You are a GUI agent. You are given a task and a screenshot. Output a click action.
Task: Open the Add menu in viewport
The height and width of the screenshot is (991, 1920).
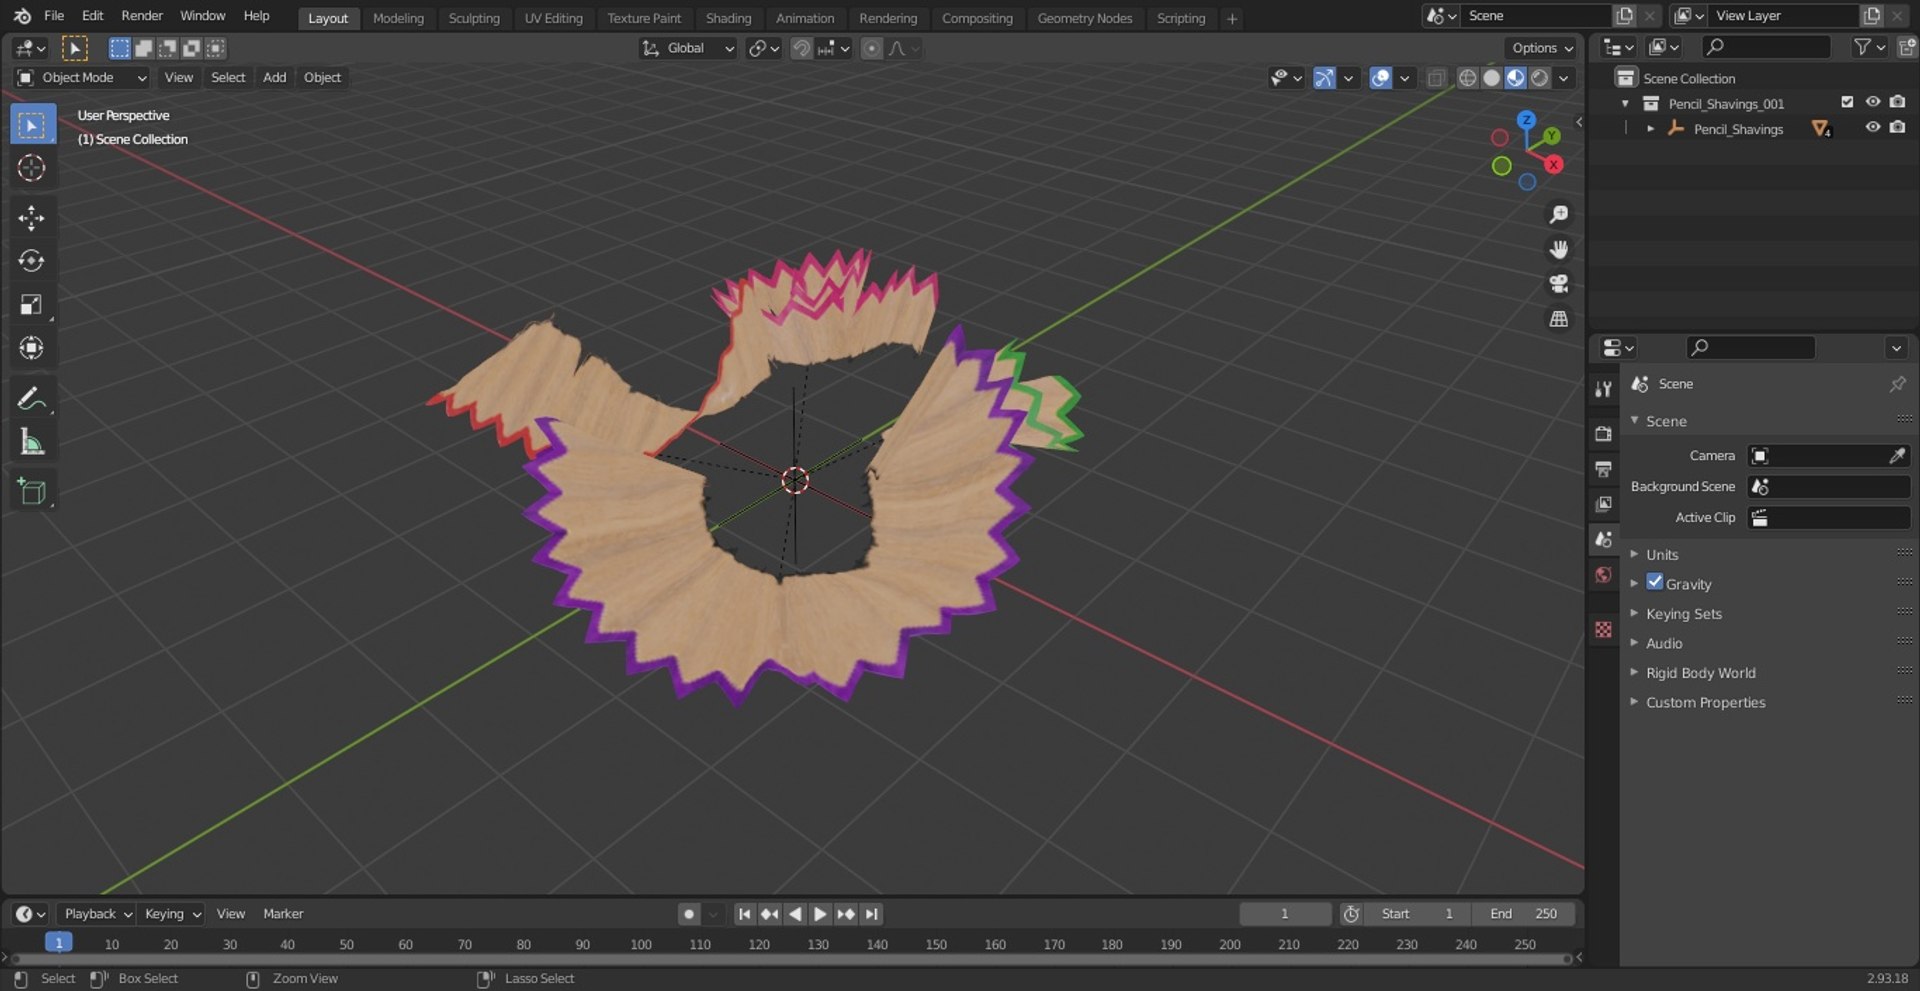(x=274, y=78)
